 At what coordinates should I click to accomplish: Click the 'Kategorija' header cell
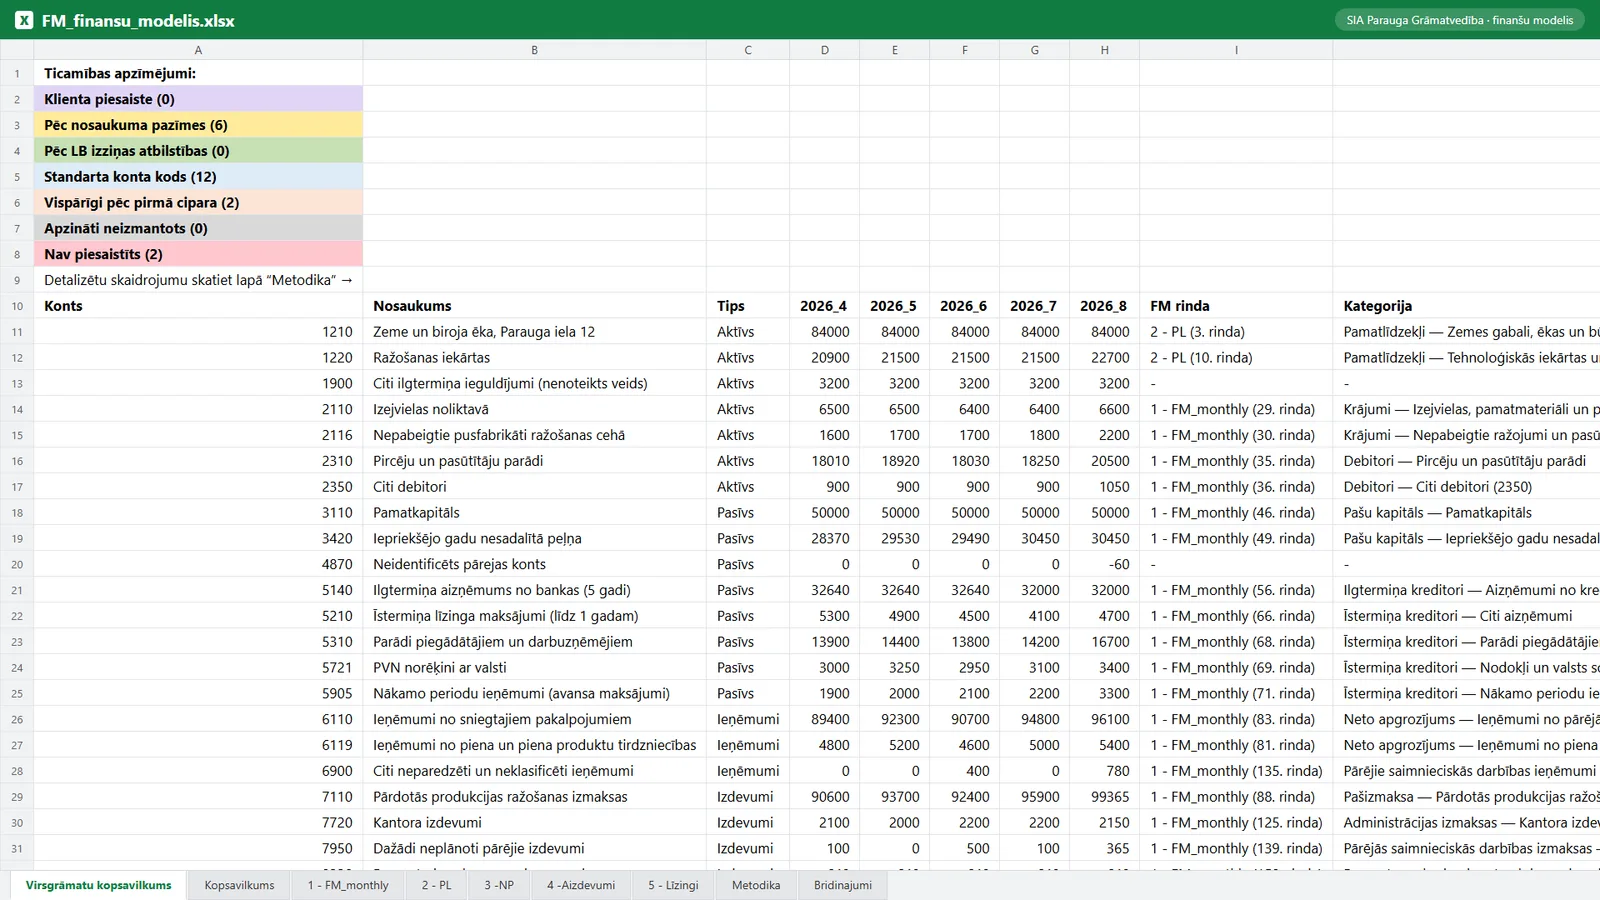[x=1466, y=306]
